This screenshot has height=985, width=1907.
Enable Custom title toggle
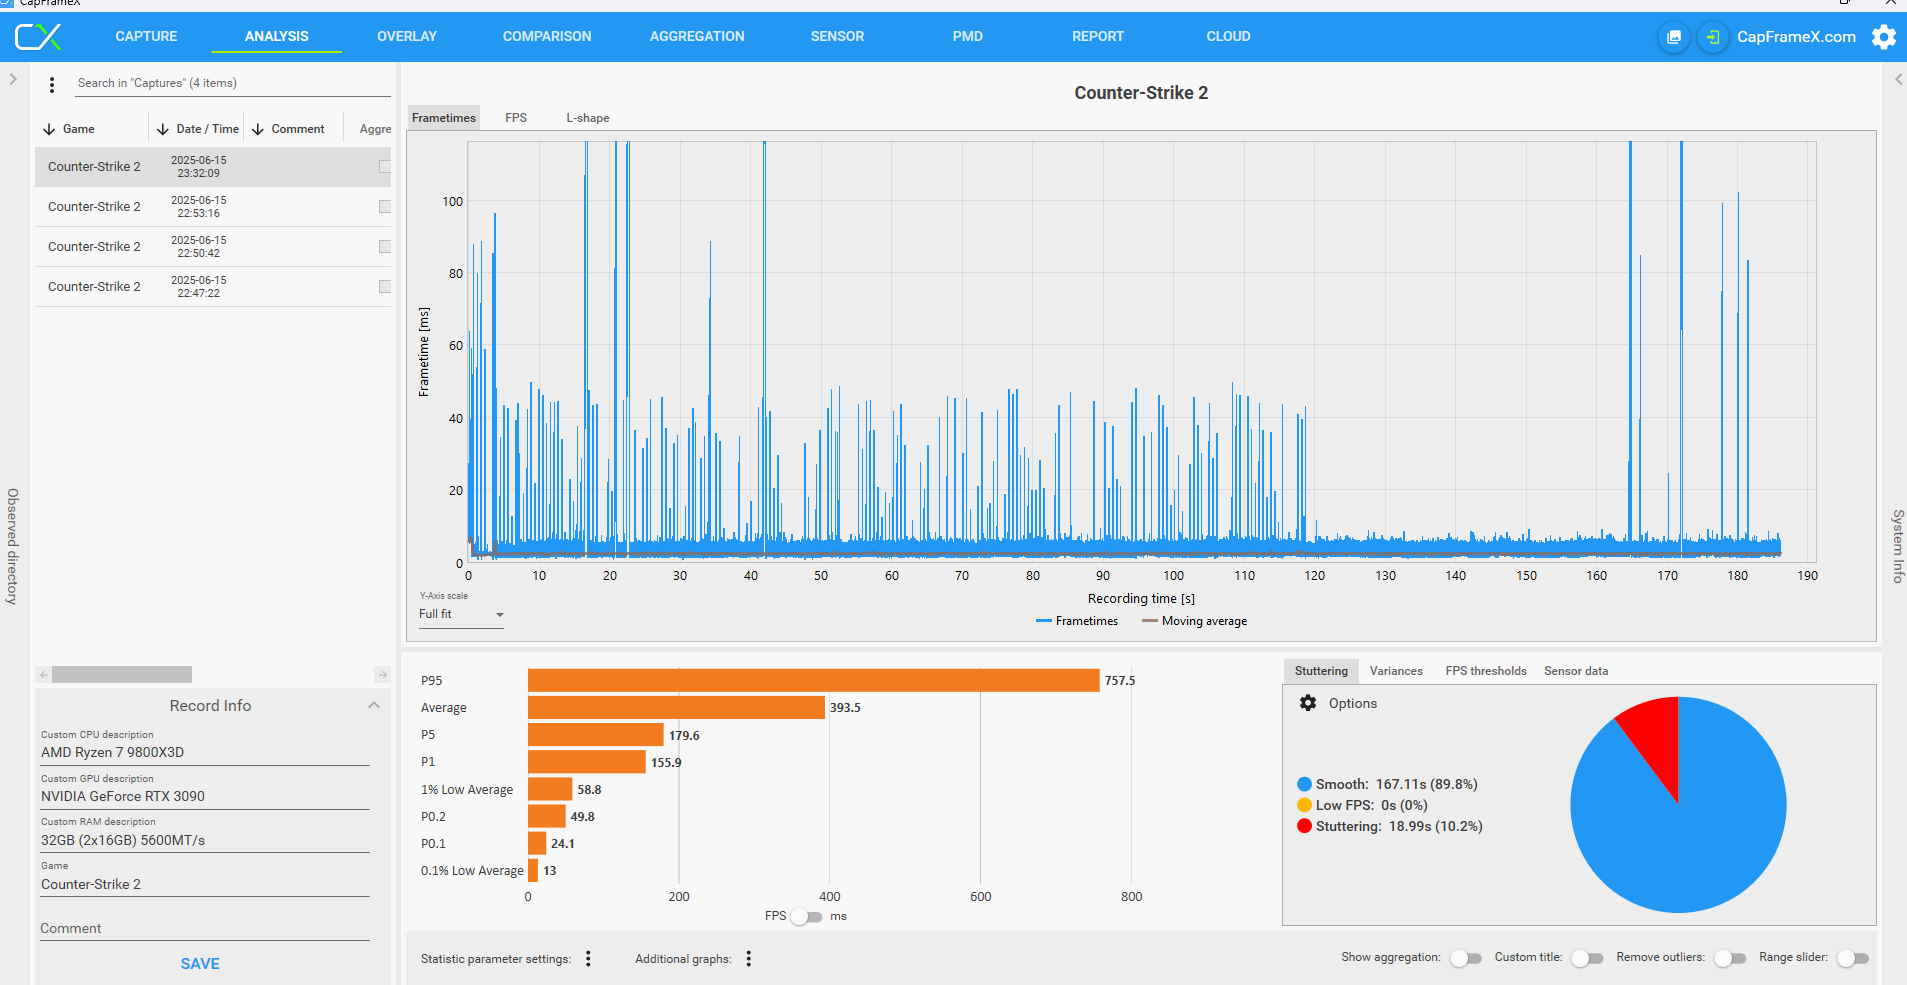coord(1587,958)
